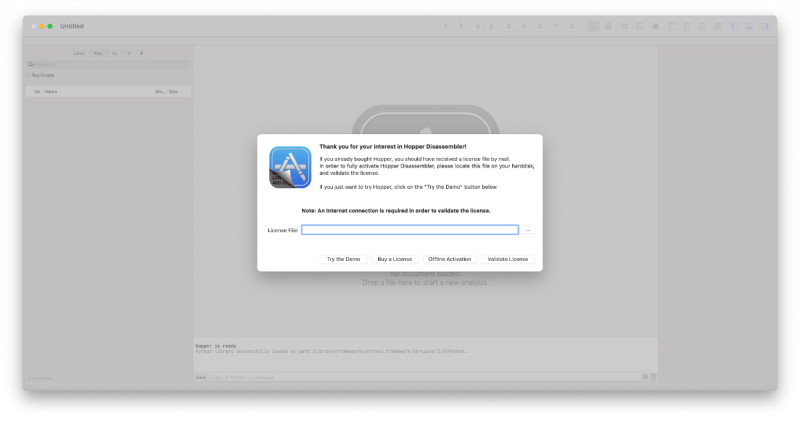Mark as data with the D toolbar button
Viewport: 800px width, 421px height.
509,26
